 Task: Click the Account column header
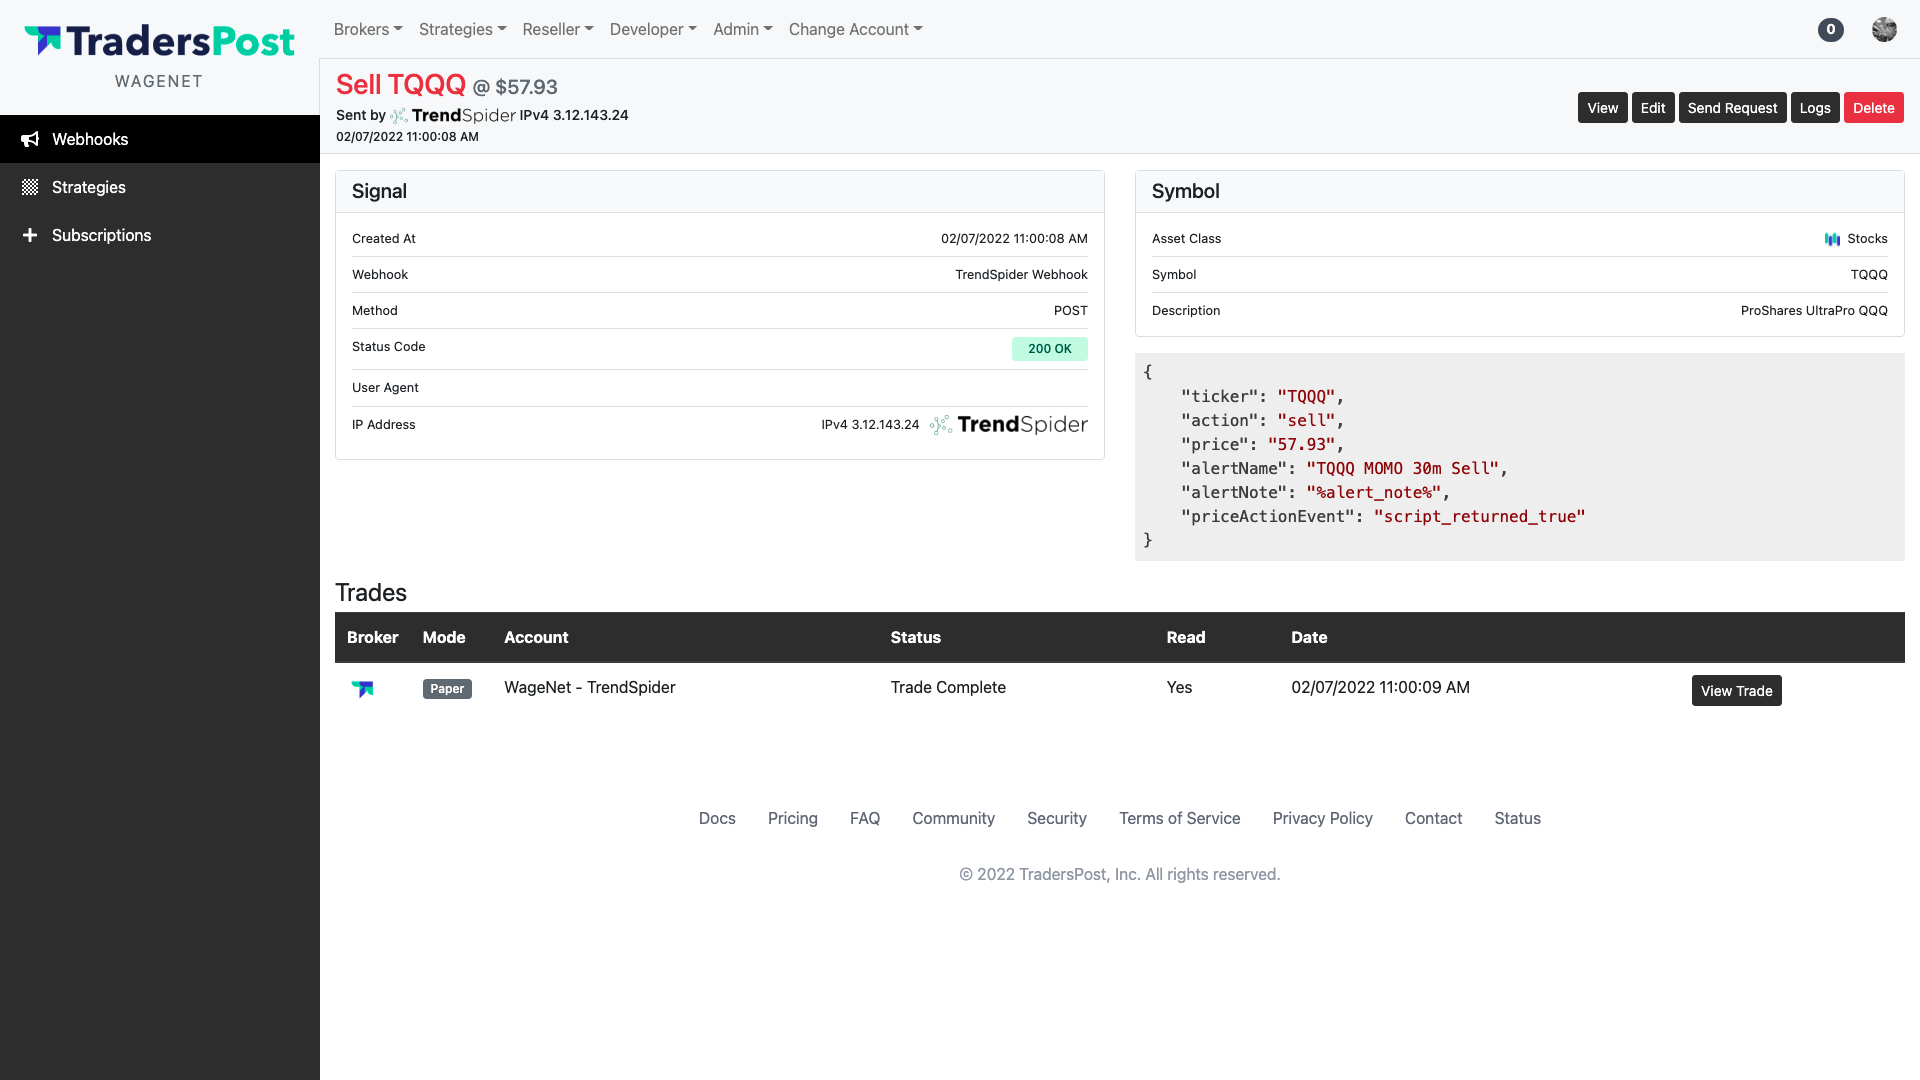pyautogui.click(x=536, y=637)
